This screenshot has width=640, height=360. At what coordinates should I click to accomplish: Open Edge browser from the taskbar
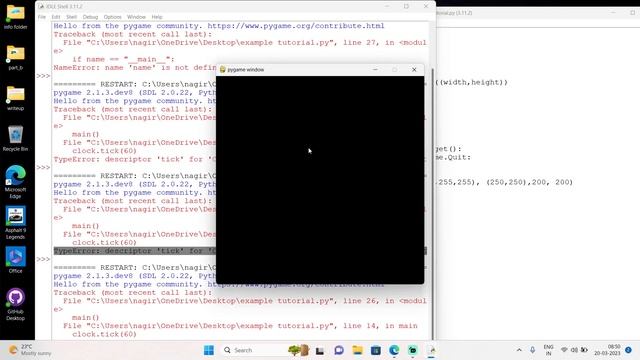coord(394,350)
